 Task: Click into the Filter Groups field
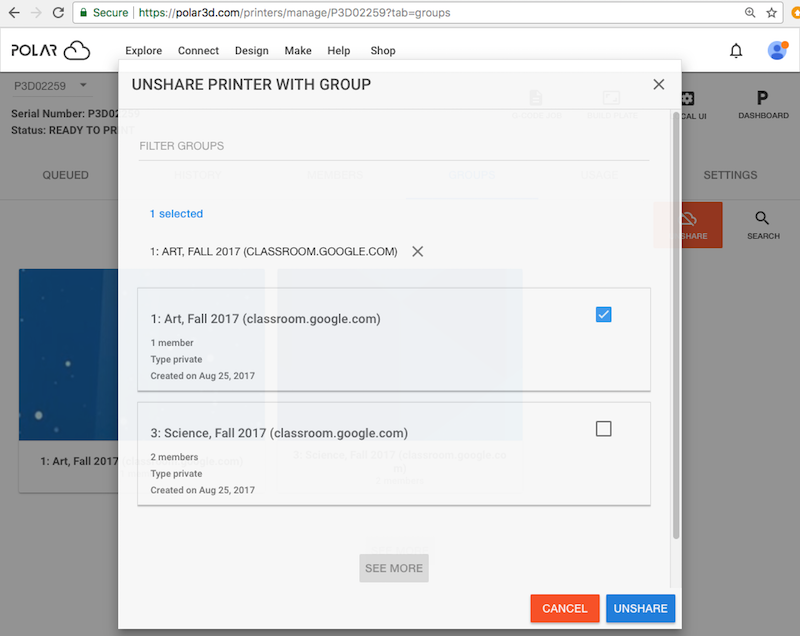(393, 146)
